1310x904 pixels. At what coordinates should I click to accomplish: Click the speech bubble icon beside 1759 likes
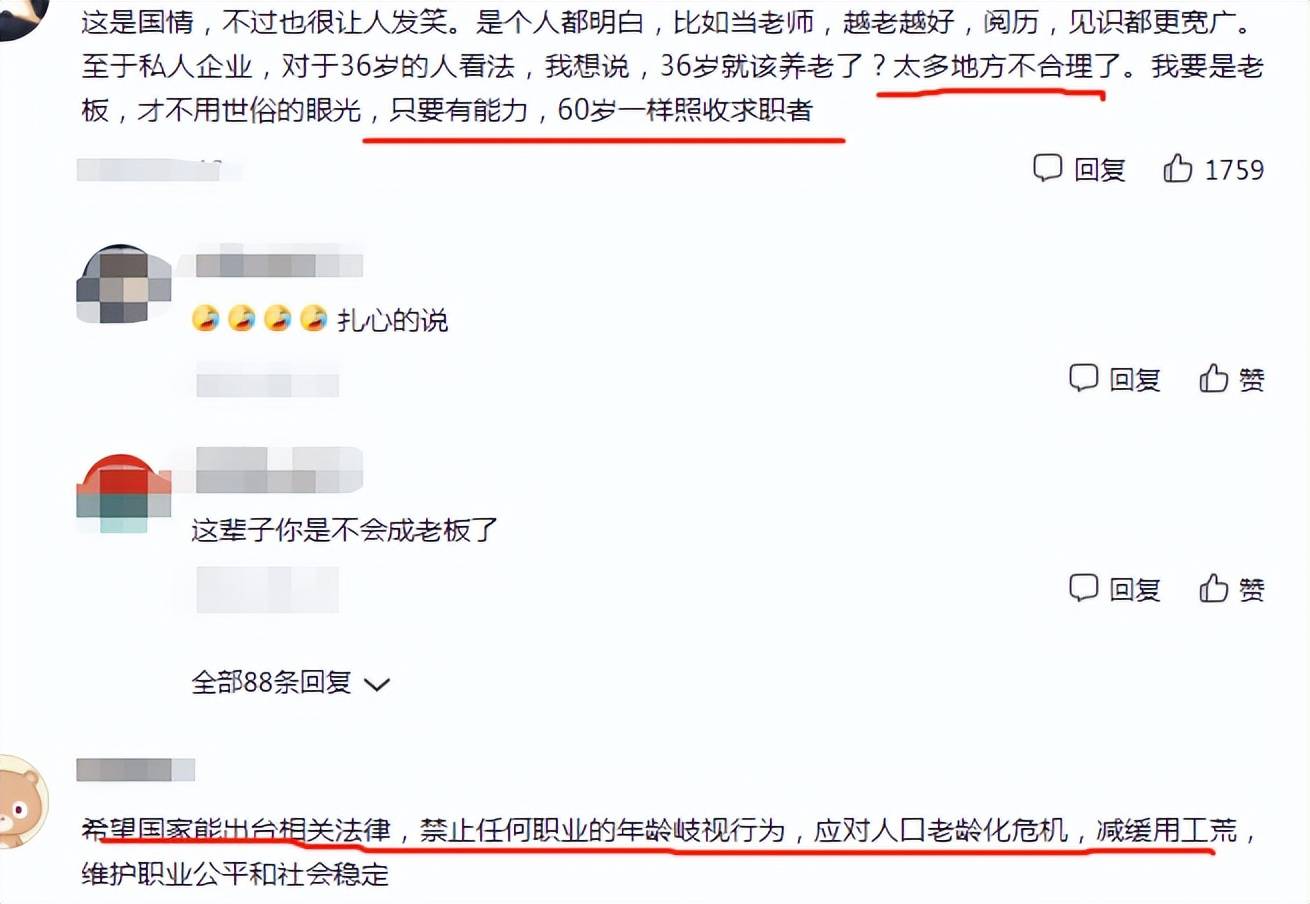point(1047,169)
